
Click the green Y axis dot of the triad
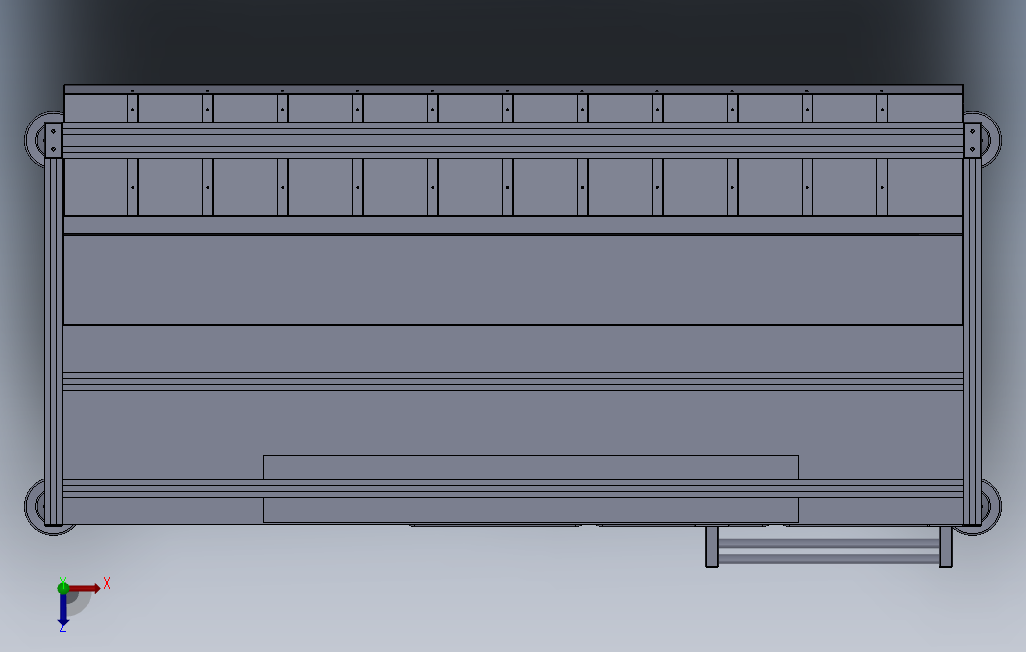click(63, 588)
